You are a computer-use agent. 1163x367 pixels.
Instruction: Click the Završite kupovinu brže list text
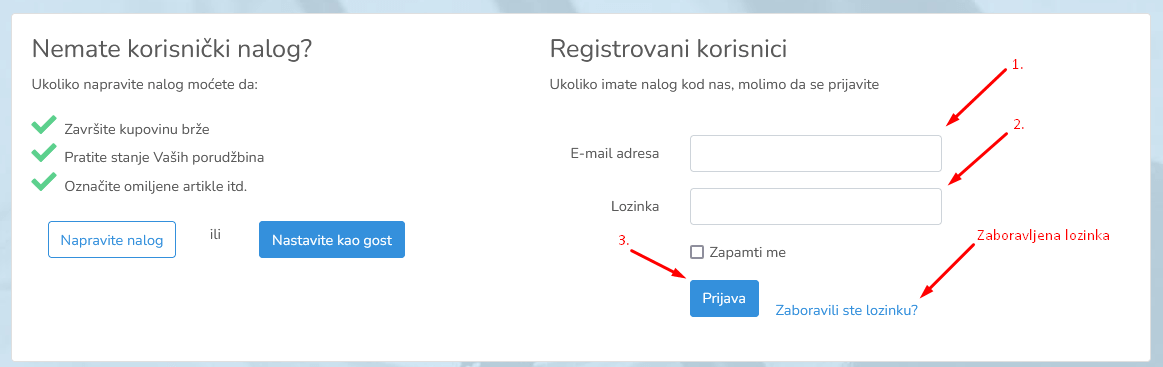click(137, 130)
